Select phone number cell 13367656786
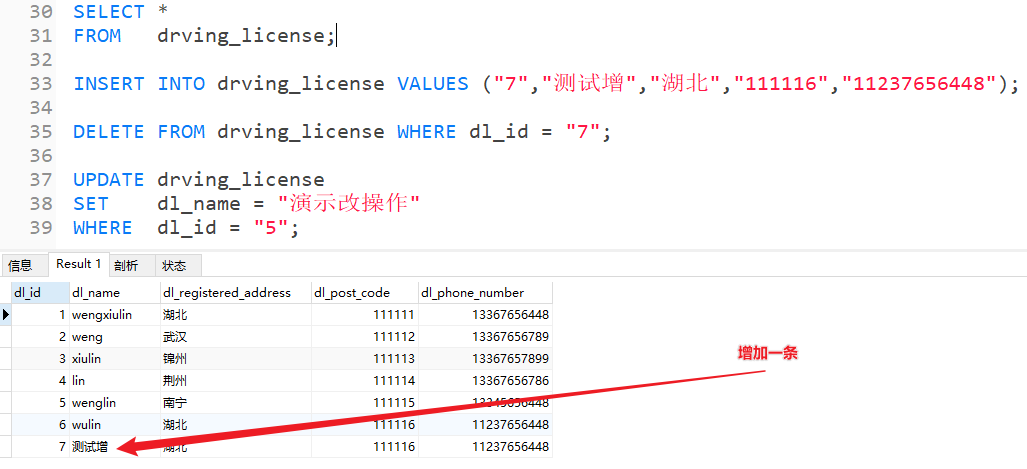Screen dimensions: 1027x469 tap(485, 381)
